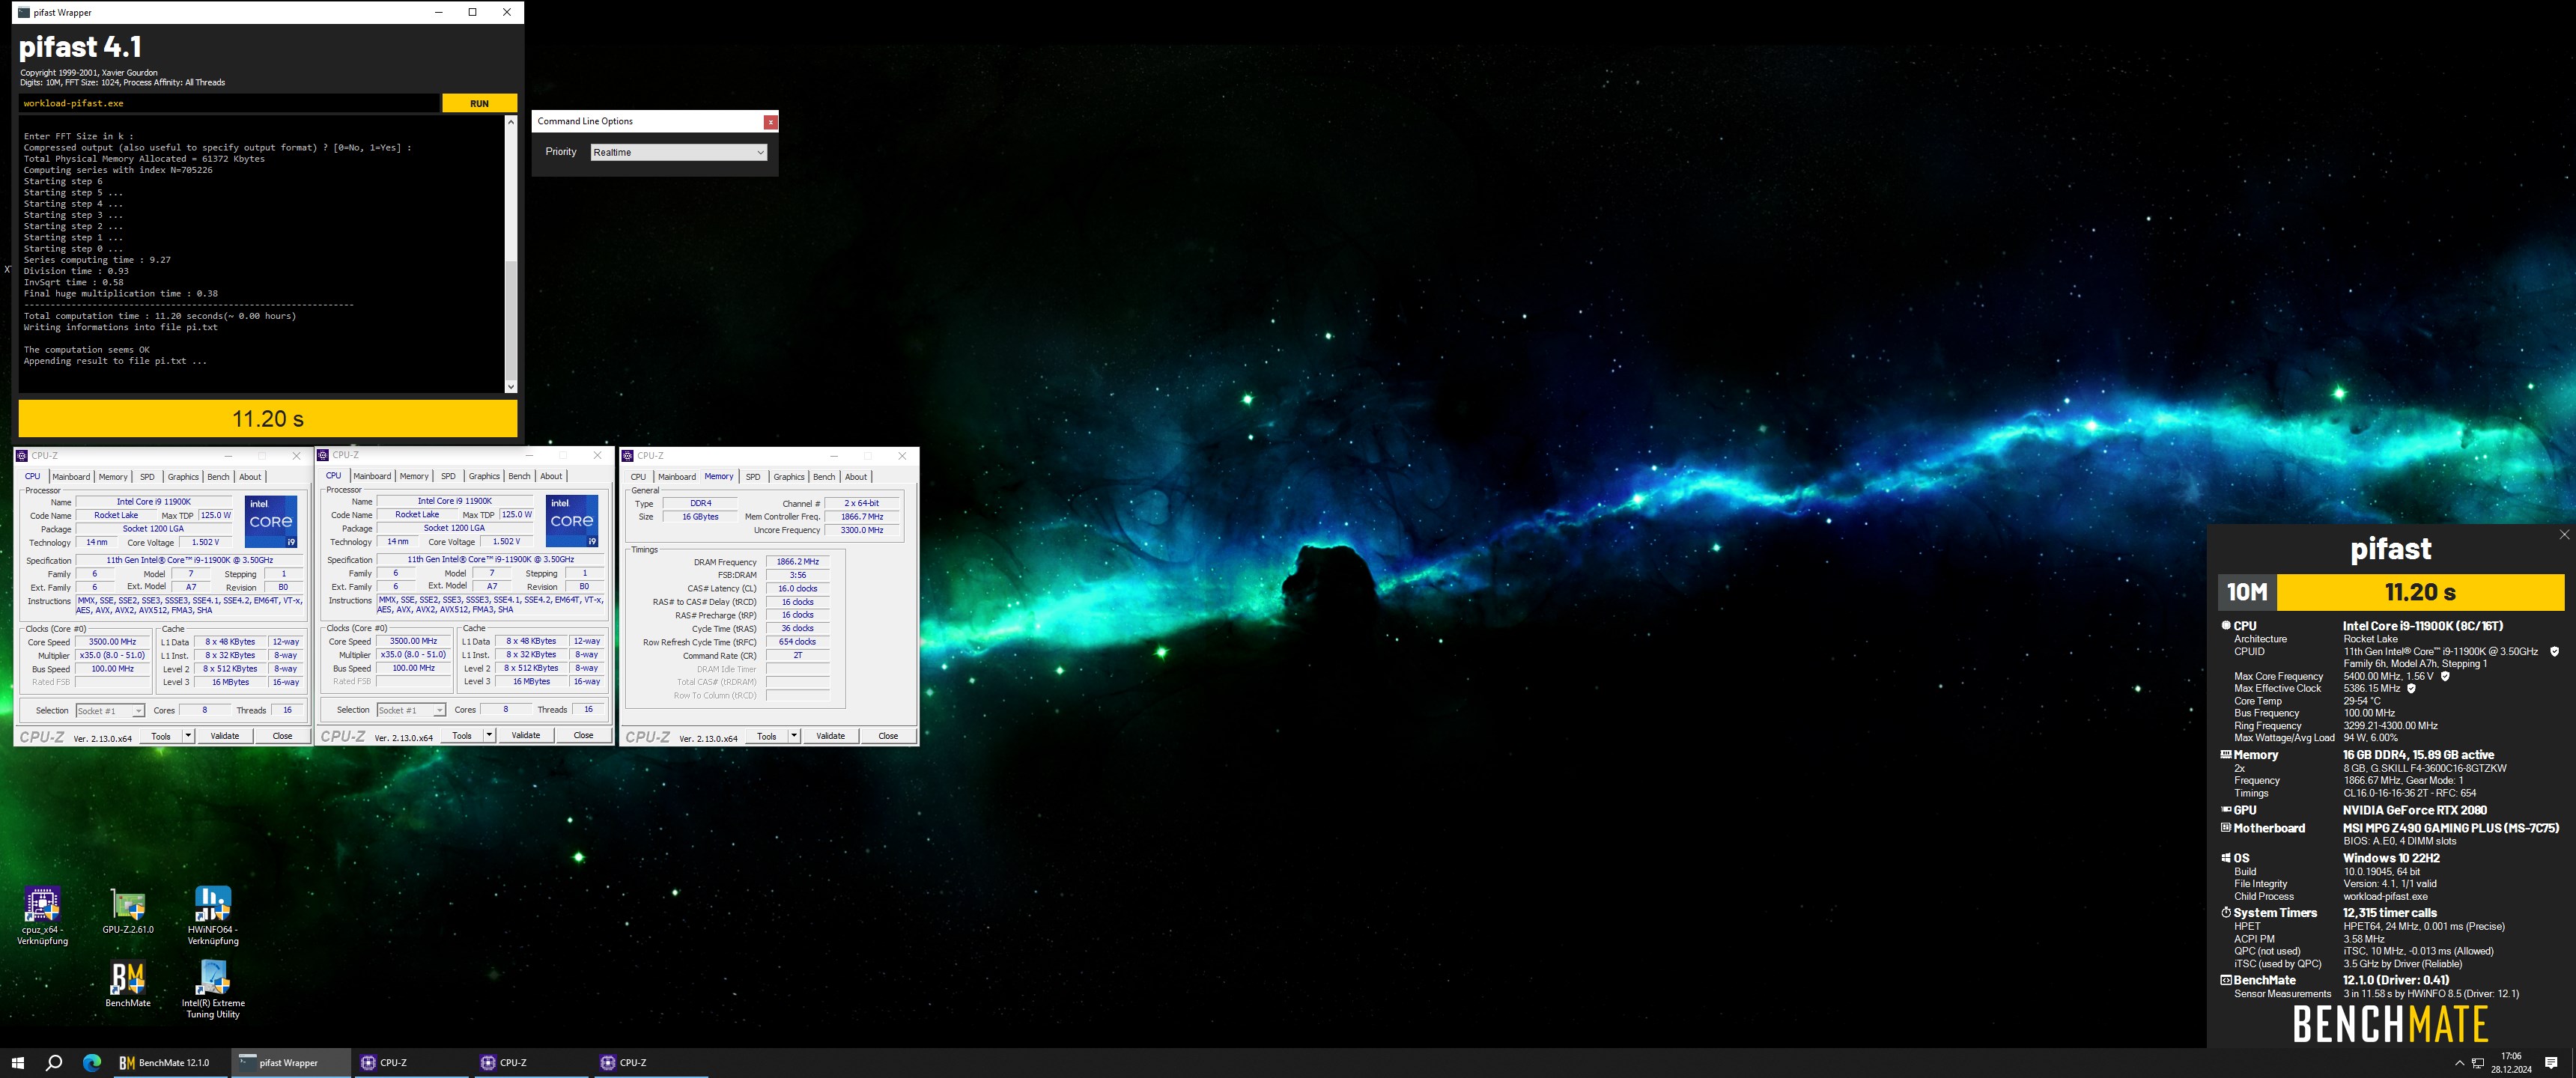Screen dimensions: 2576x1078
Task: Click the Windows OS icon in BenchMate panel
Action: pyautogui.click(x=2226, y=858)
